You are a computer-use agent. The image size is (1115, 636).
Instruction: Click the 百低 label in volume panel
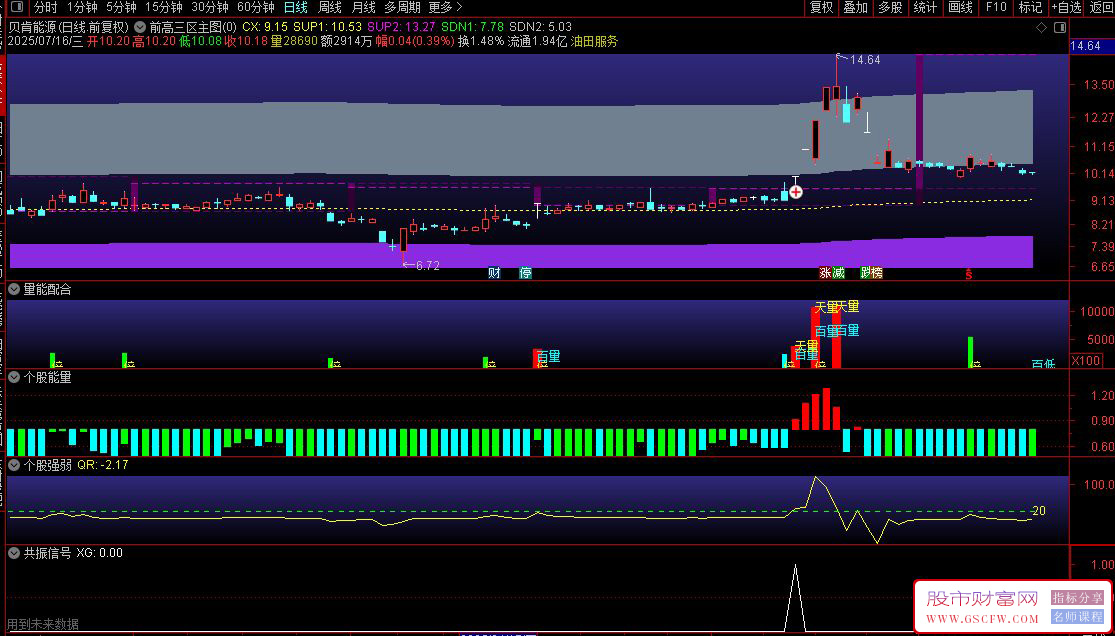tap(1043, 364)
